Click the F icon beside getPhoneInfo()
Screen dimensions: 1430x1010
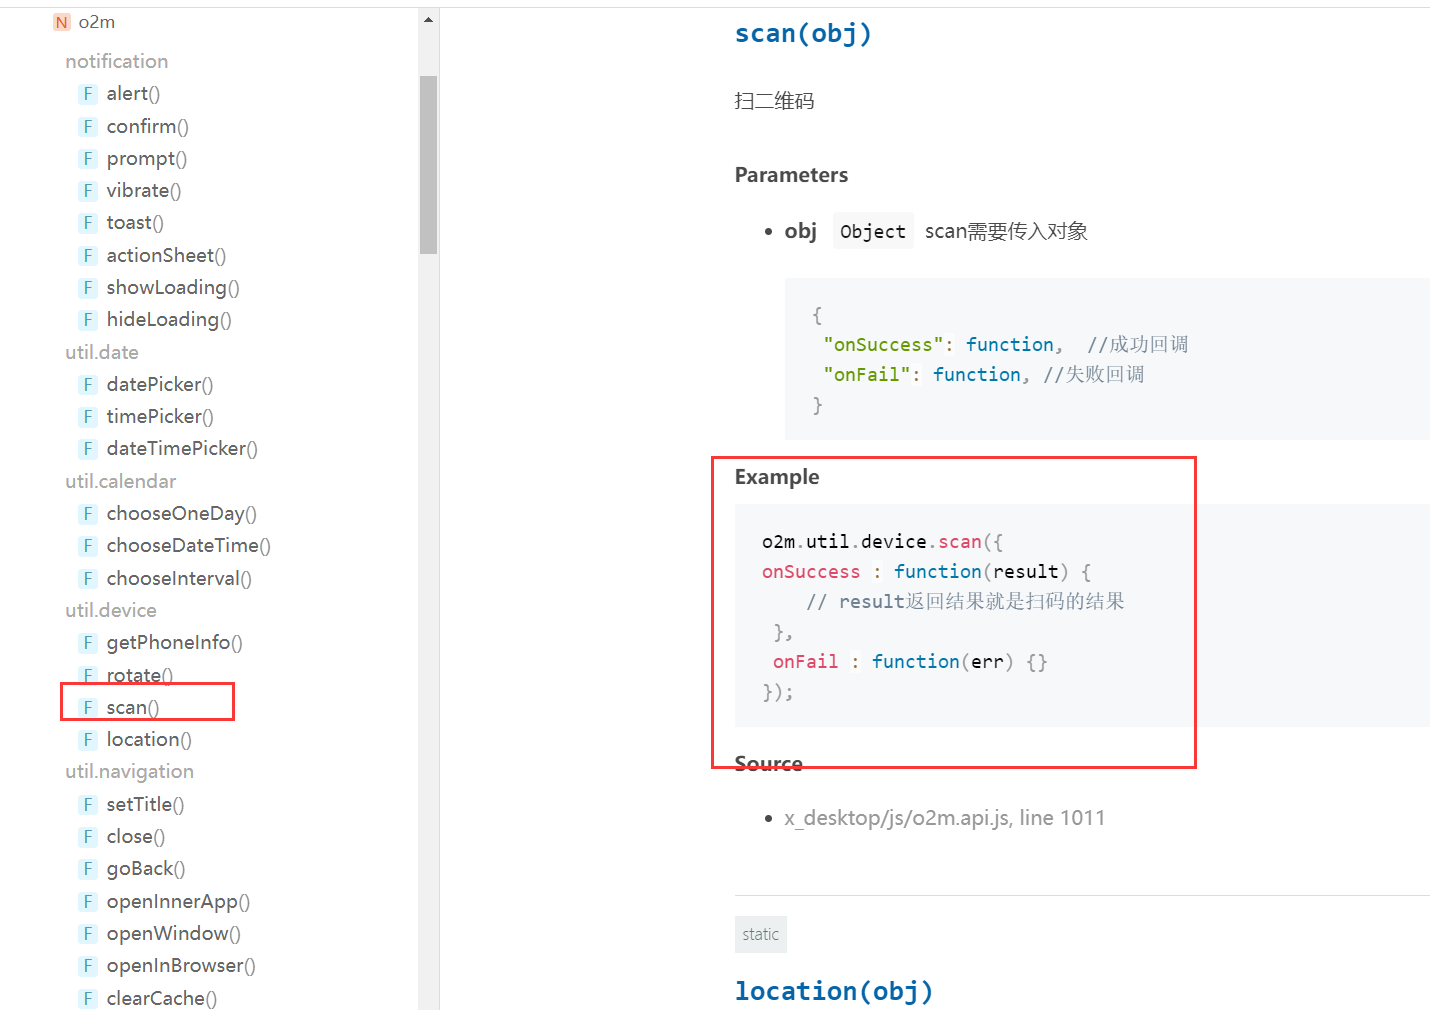(x=88, y=643)
